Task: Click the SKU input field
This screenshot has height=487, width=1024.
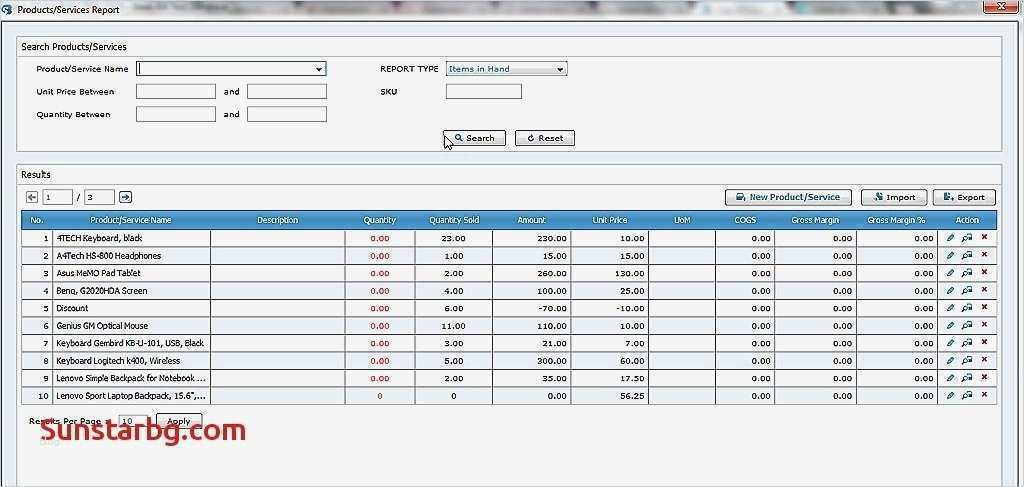Action: [484, 91]
